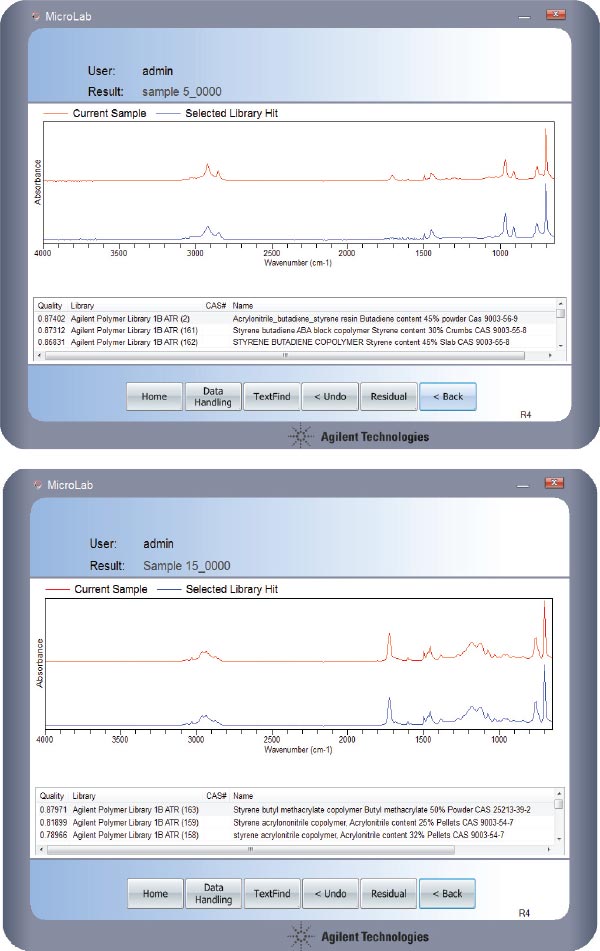This screenshot has width=600, height=951.
Task: Show Residual for the sample 5_0000 result
Action: click(388, 397)
